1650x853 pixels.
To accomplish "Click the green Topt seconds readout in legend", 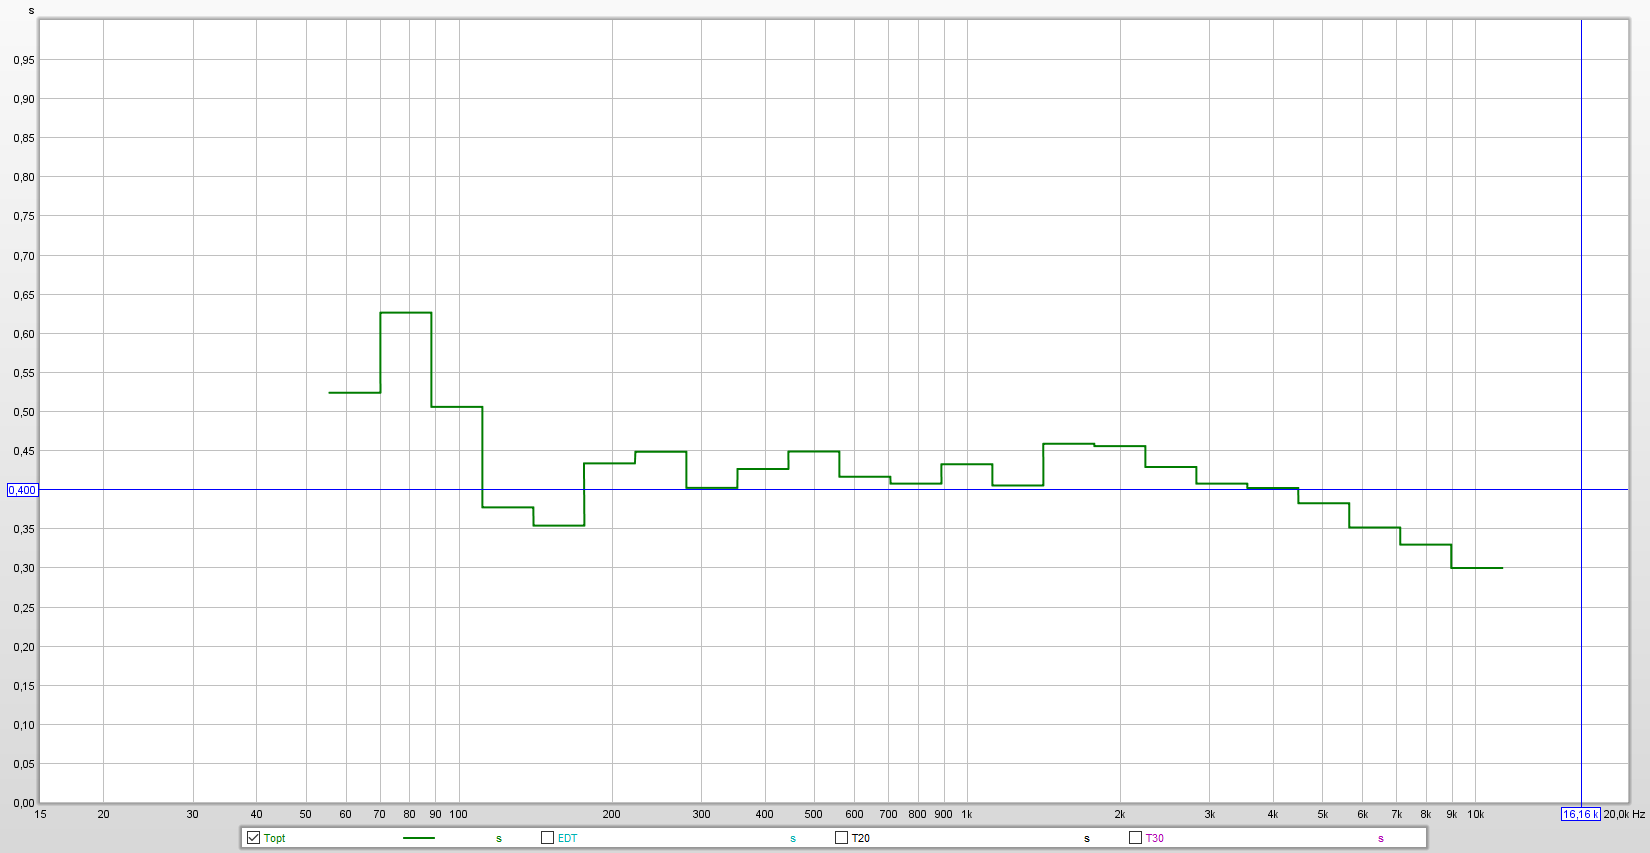I will (x=498, y=838).
